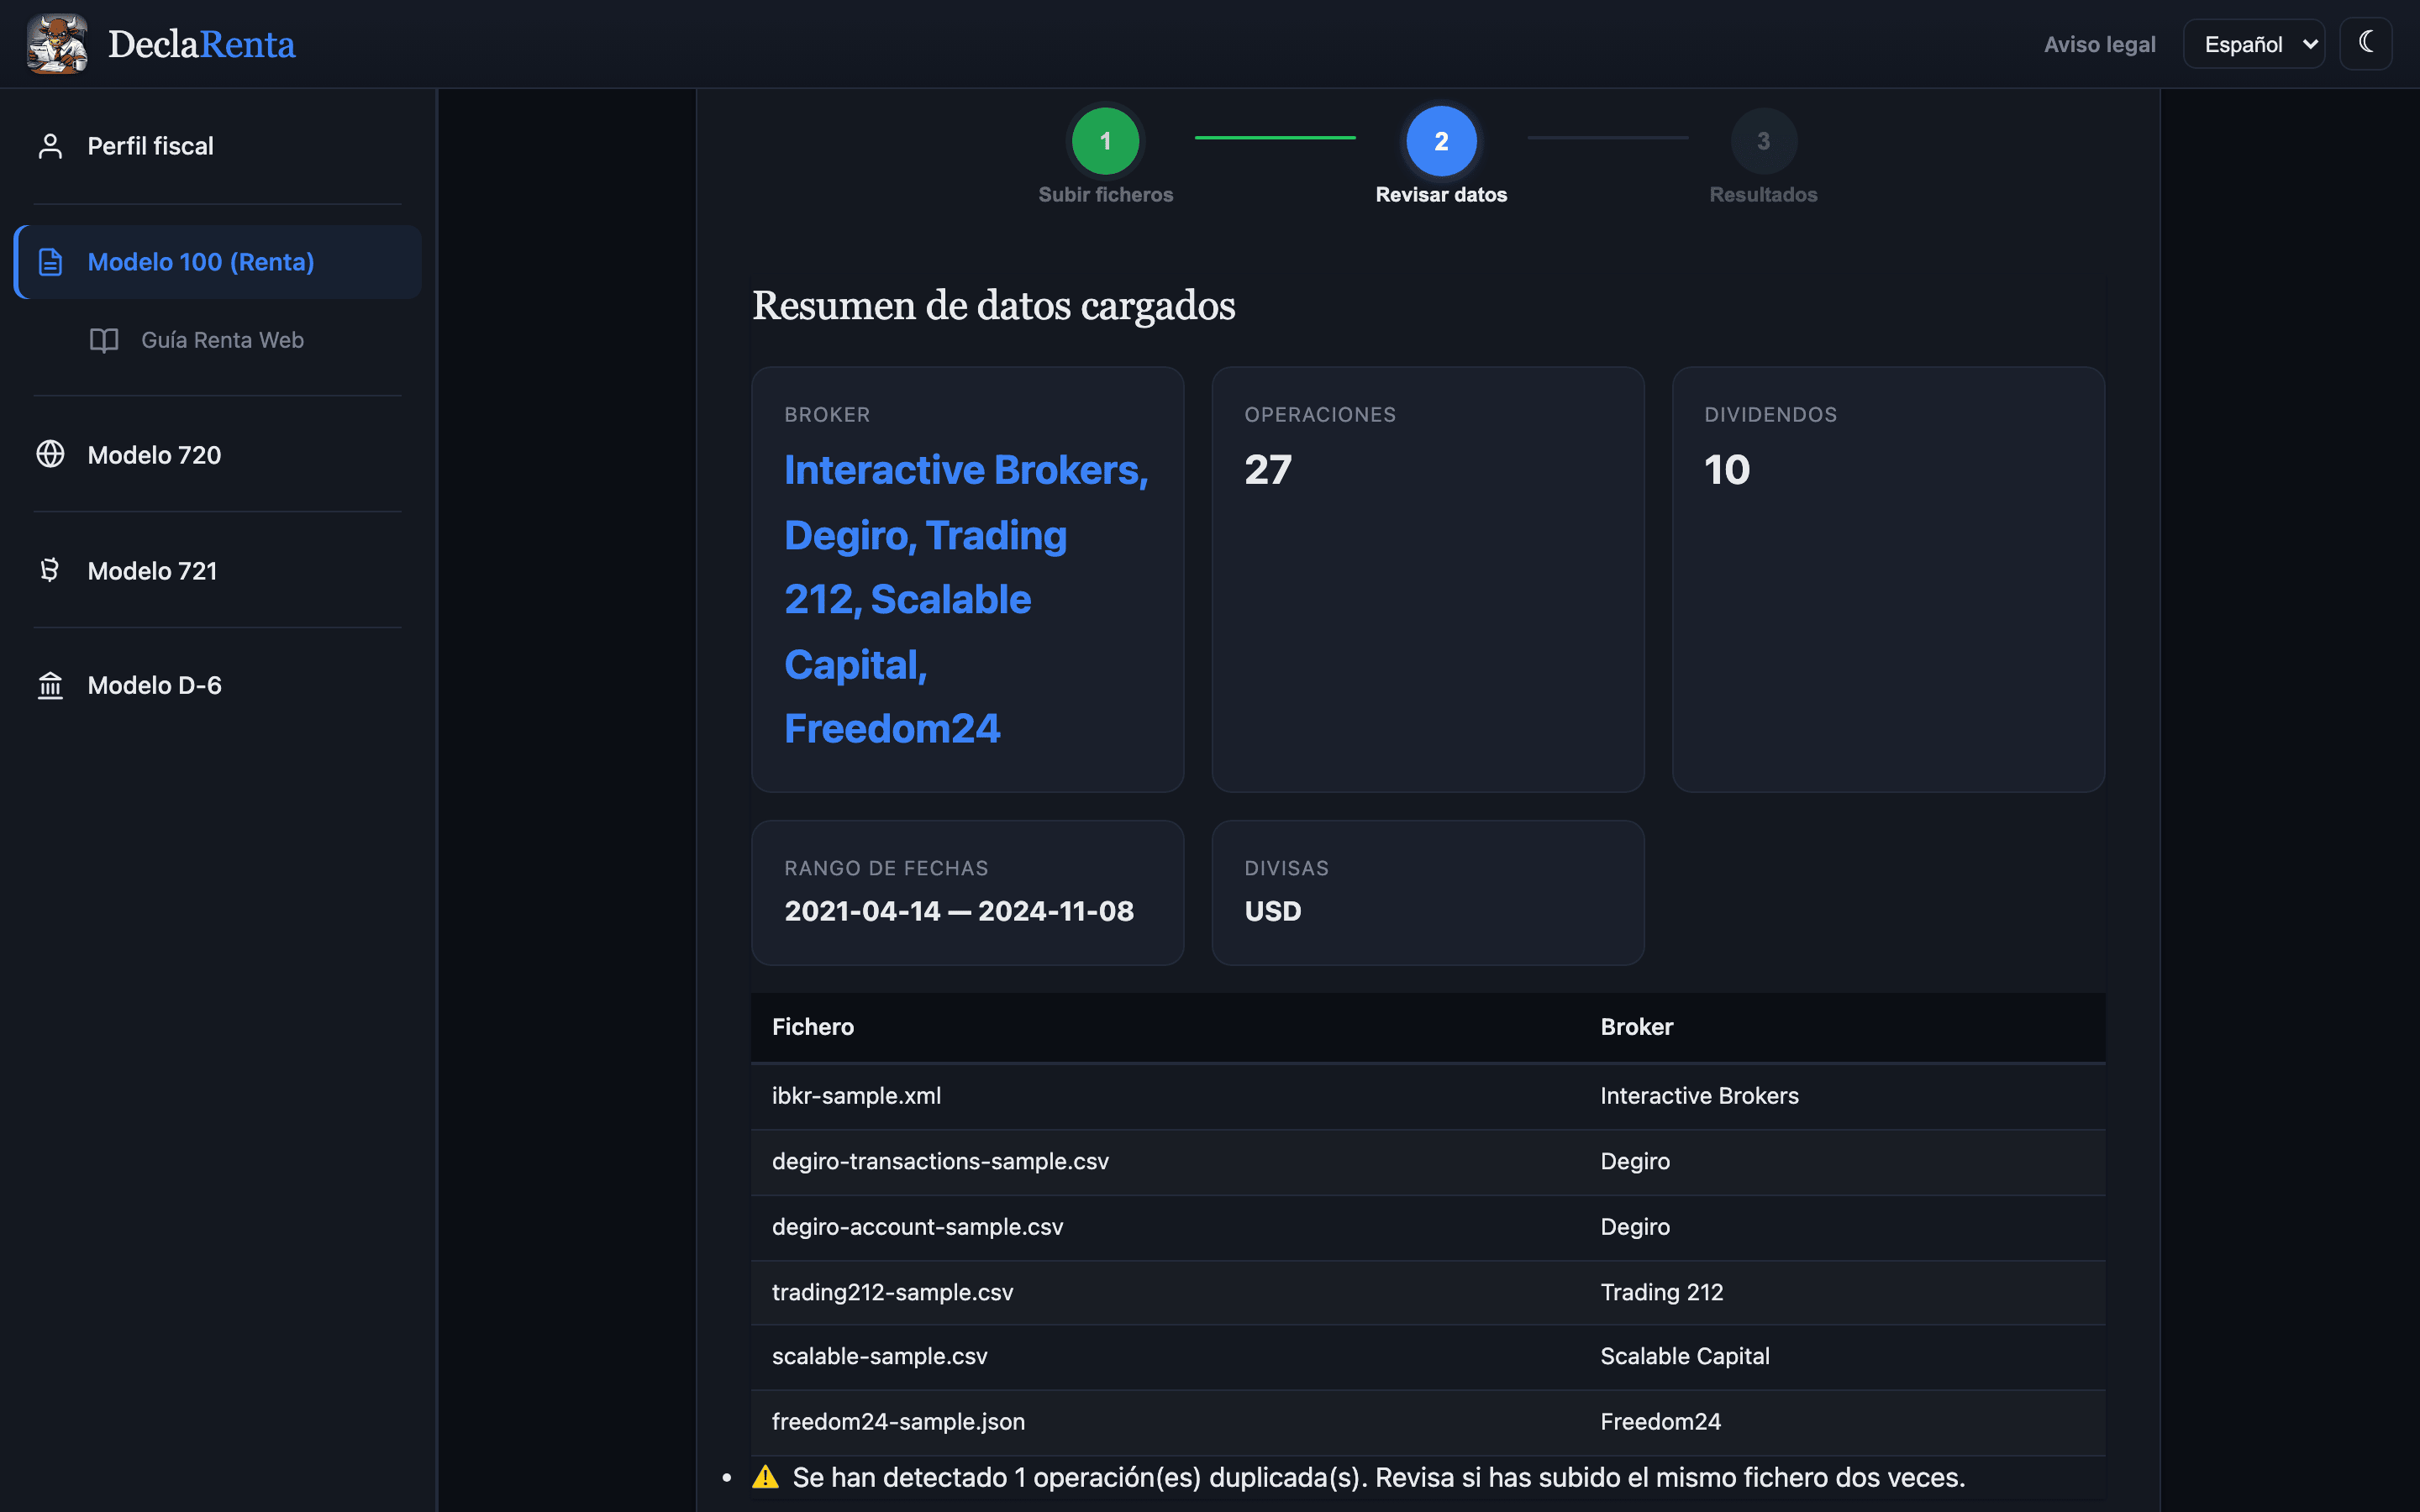Select degiro-account-sample.csv file row
This screenshot has width=2420, height=1512.
(1428, 1227)
